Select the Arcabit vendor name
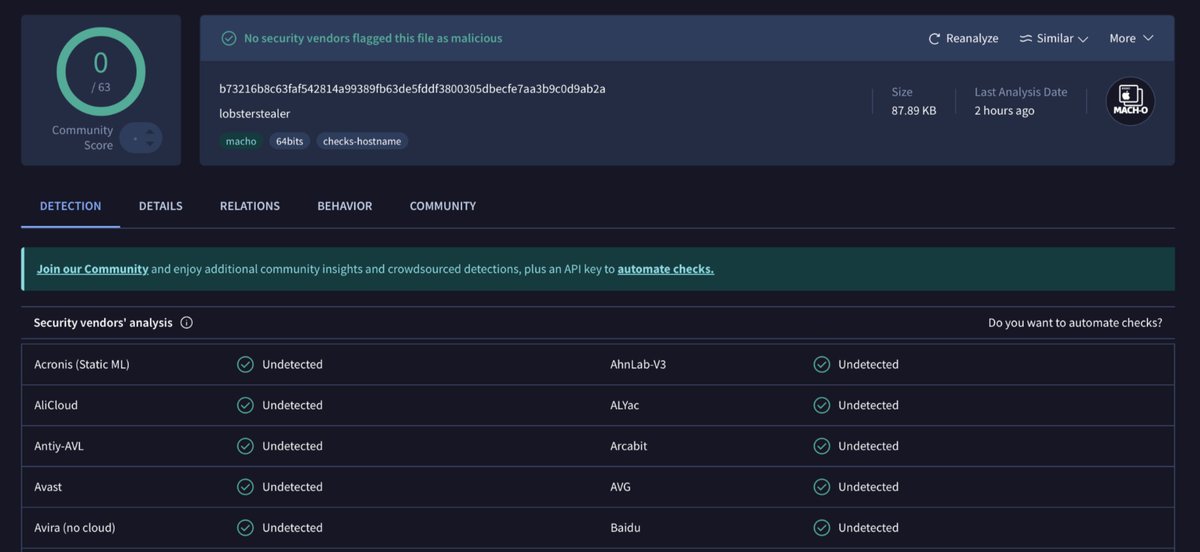The image size is (1200, 552). pyautogui.click(x=629, y=446)
